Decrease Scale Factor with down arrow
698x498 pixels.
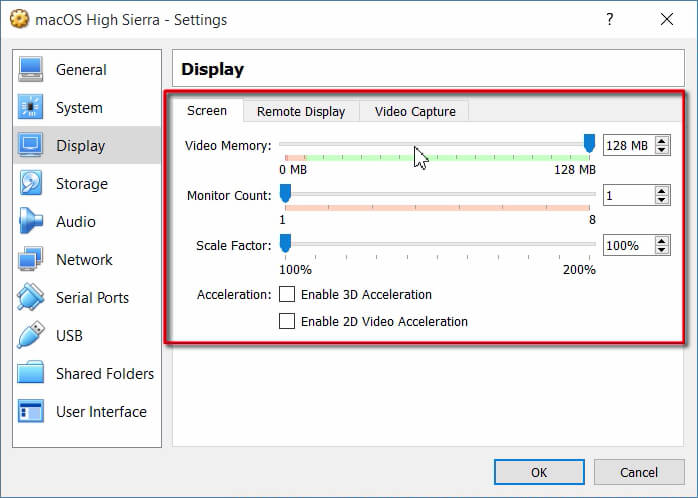(x=662, y=250)
